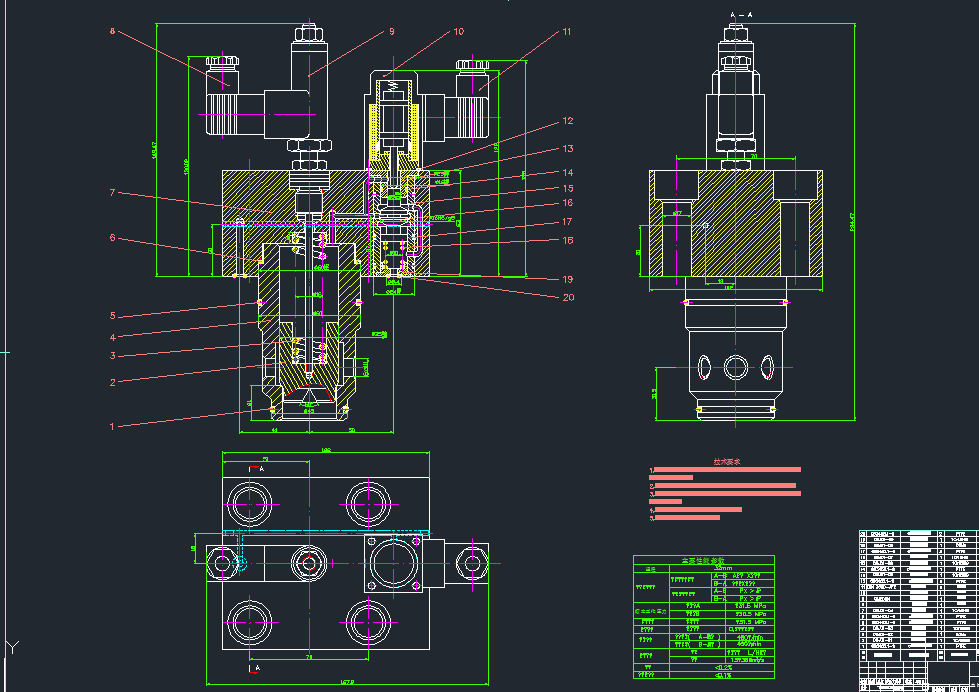Select part balloon number 10

(459, 31)
